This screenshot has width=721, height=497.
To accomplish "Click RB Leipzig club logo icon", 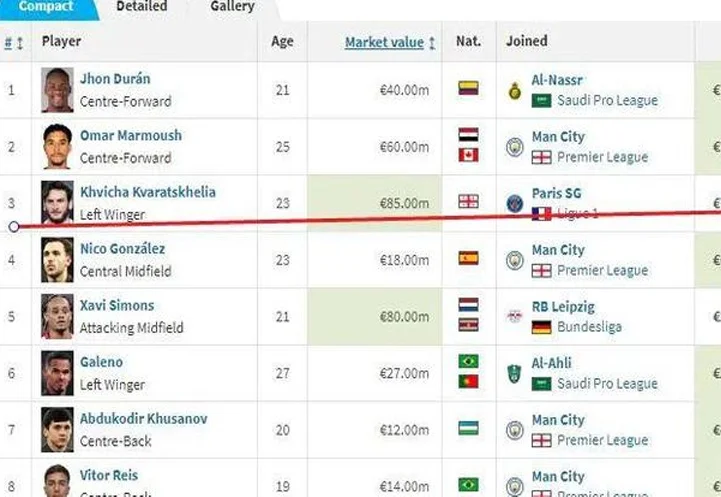I will click(515, 316).
